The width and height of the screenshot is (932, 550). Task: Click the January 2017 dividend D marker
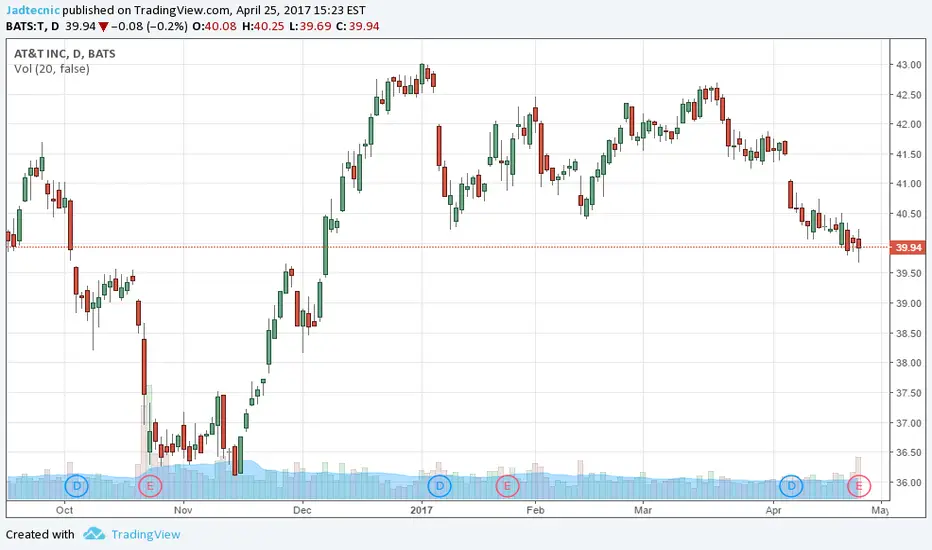(439, 486)
